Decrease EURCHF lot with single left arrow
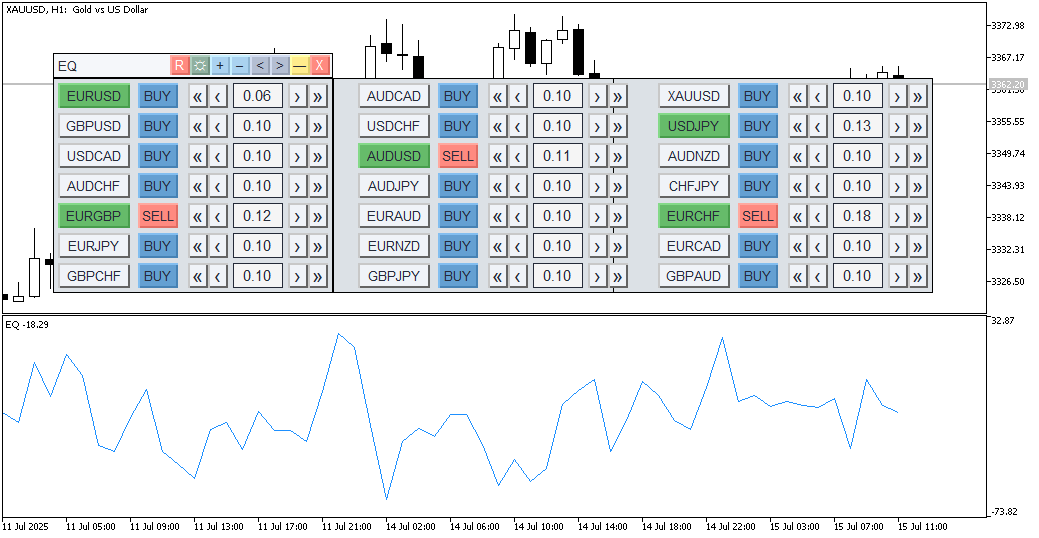 click(x=818, y=216)
